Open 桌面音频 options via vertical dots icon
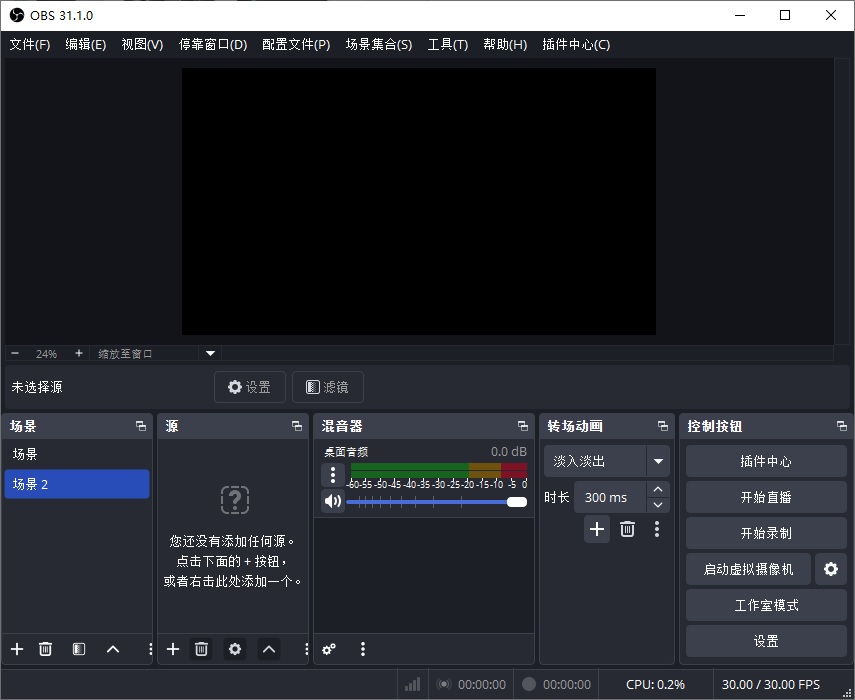 [333, 475]
